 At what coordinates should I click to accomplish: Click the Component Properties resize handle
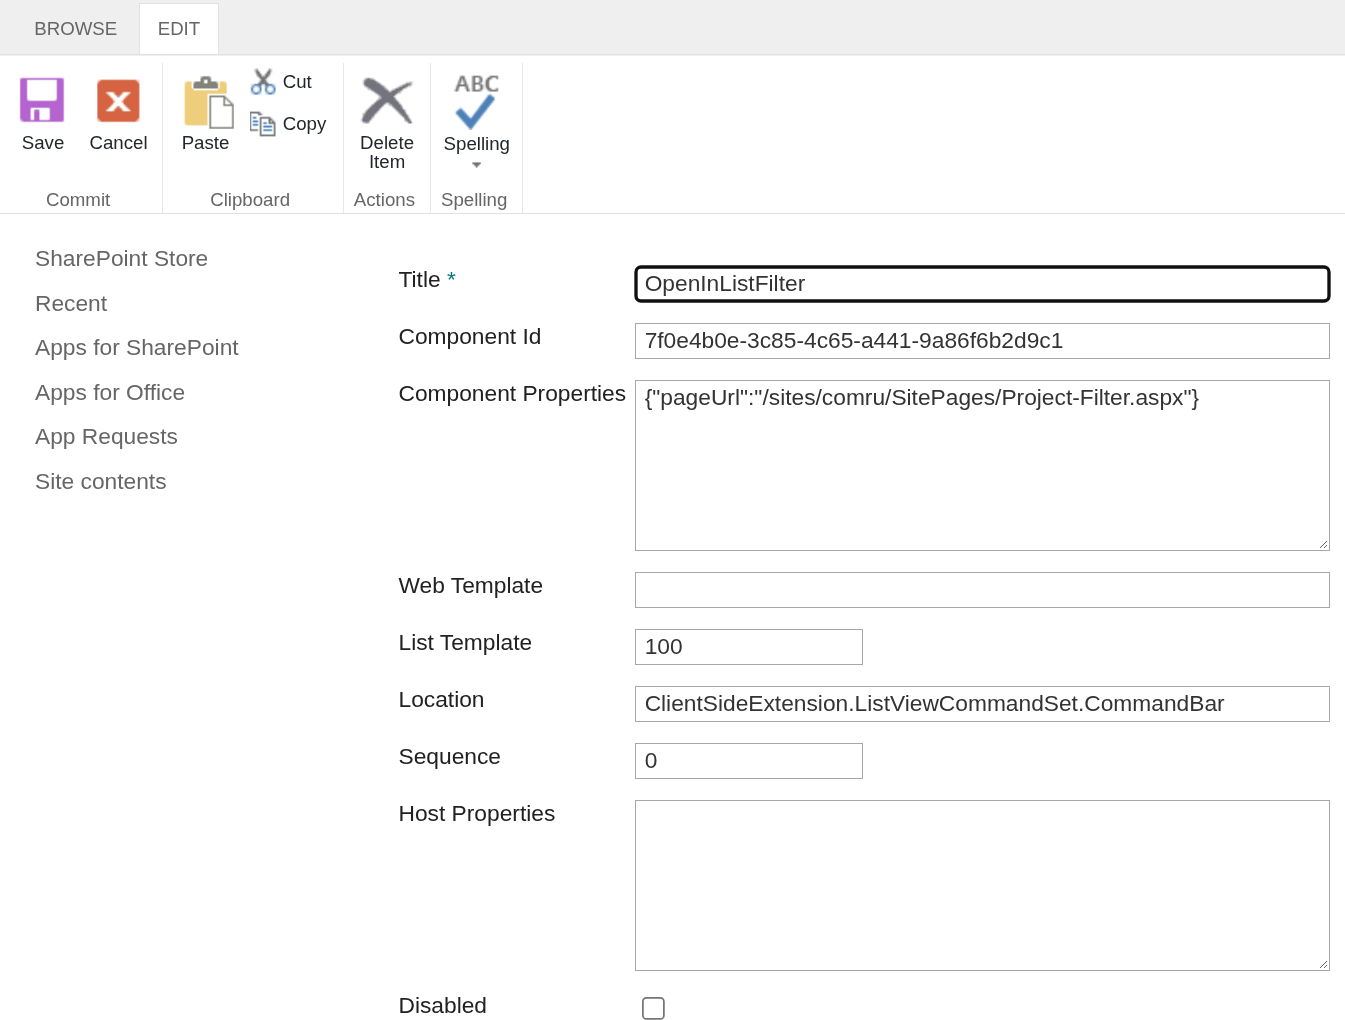(x=1323, y=544)
